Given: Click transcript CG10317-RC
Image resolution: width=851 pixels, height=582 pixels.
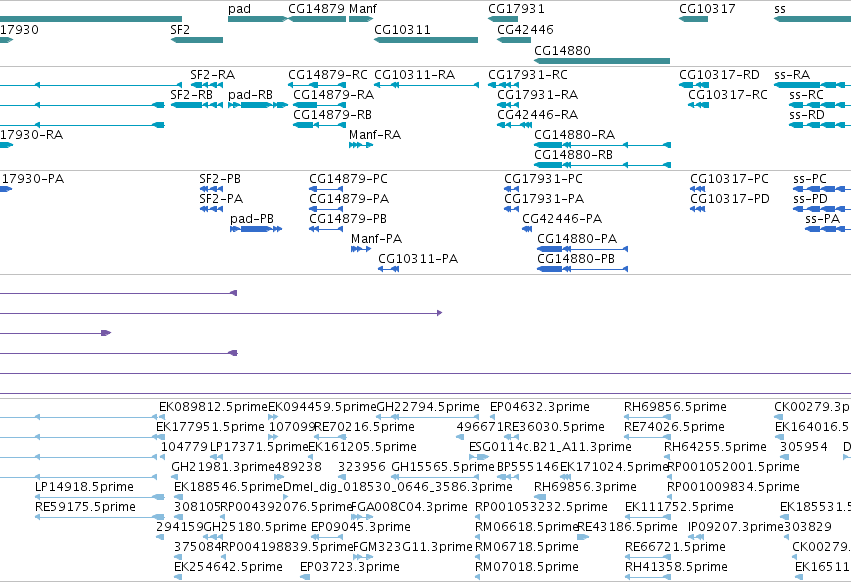Looking at the screenshot, I should coord(698,105).
